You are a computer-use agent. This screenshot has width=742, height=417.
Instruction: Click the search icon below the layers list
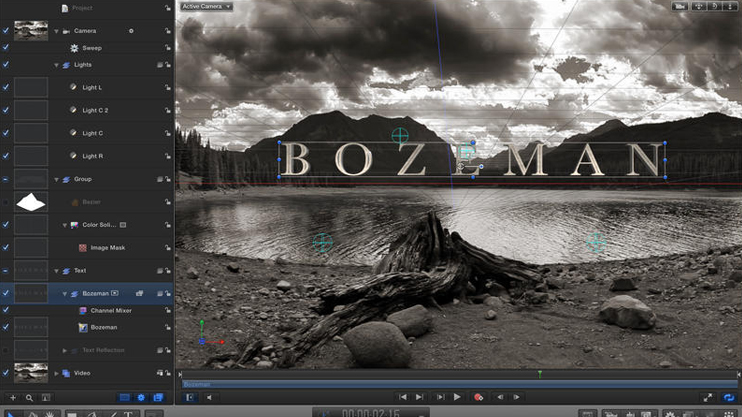29,398
